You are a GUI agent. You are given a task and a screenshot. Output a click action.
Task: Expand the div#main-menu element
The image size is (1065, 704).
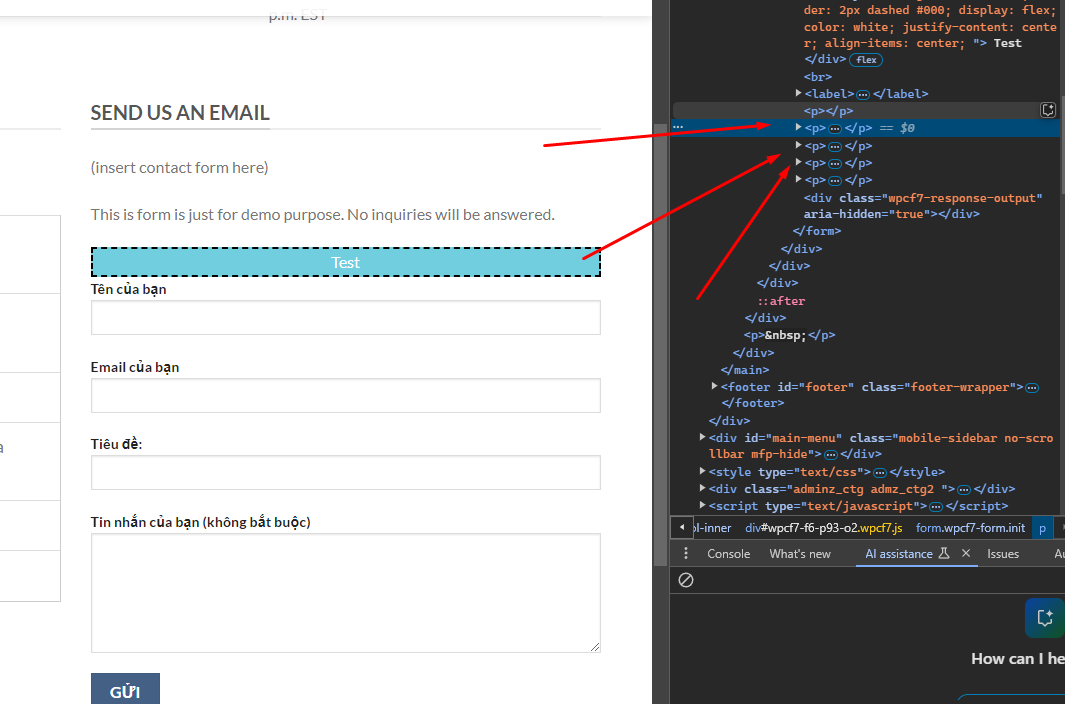[703, 436]
